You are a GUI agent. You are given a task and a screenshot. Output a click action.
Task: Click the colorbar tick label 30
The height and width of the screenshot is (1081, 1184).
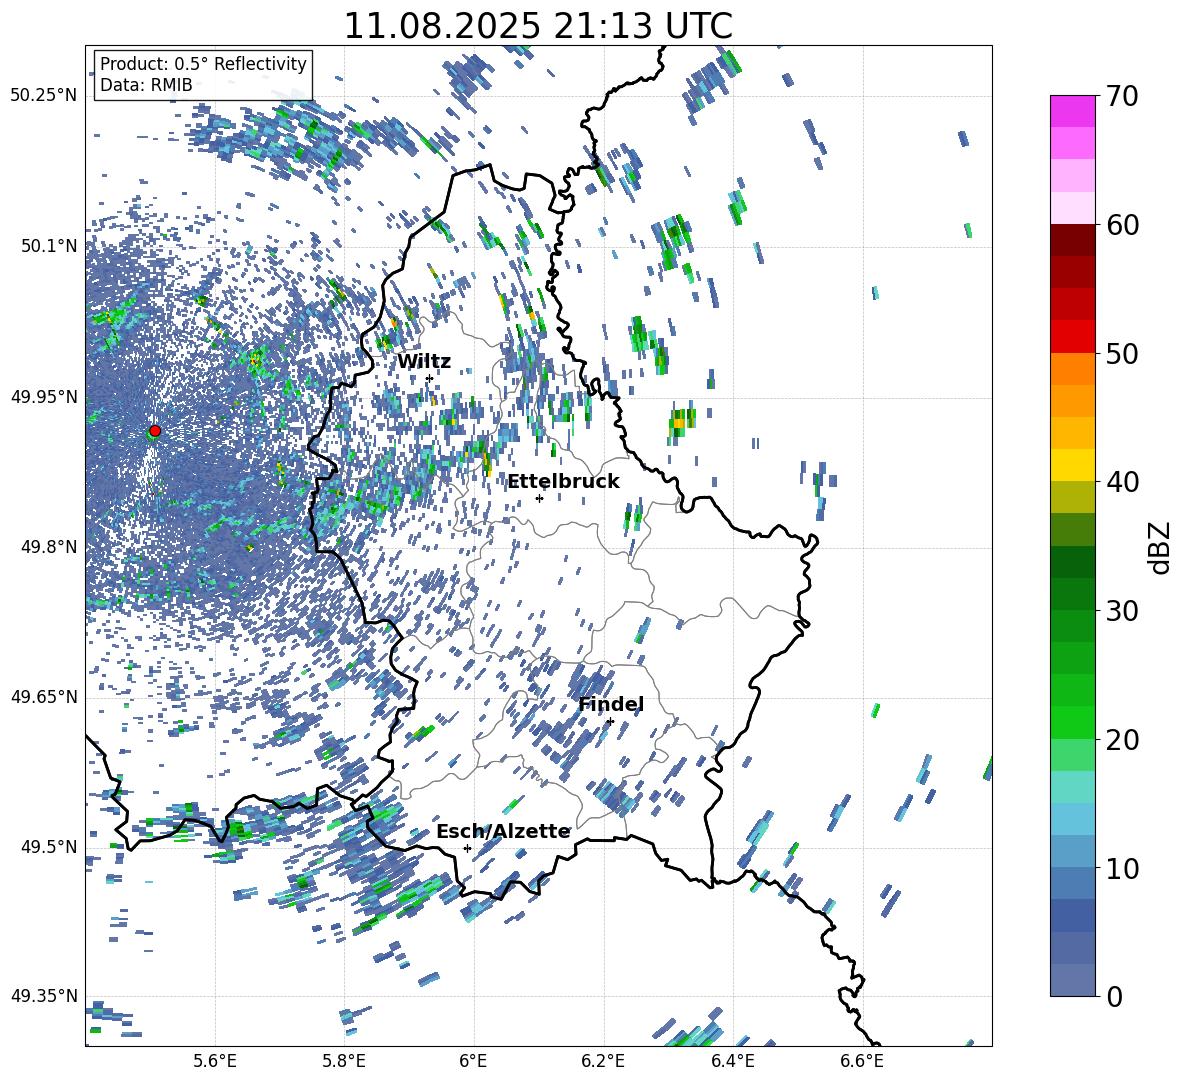[x=1123, y=611]
